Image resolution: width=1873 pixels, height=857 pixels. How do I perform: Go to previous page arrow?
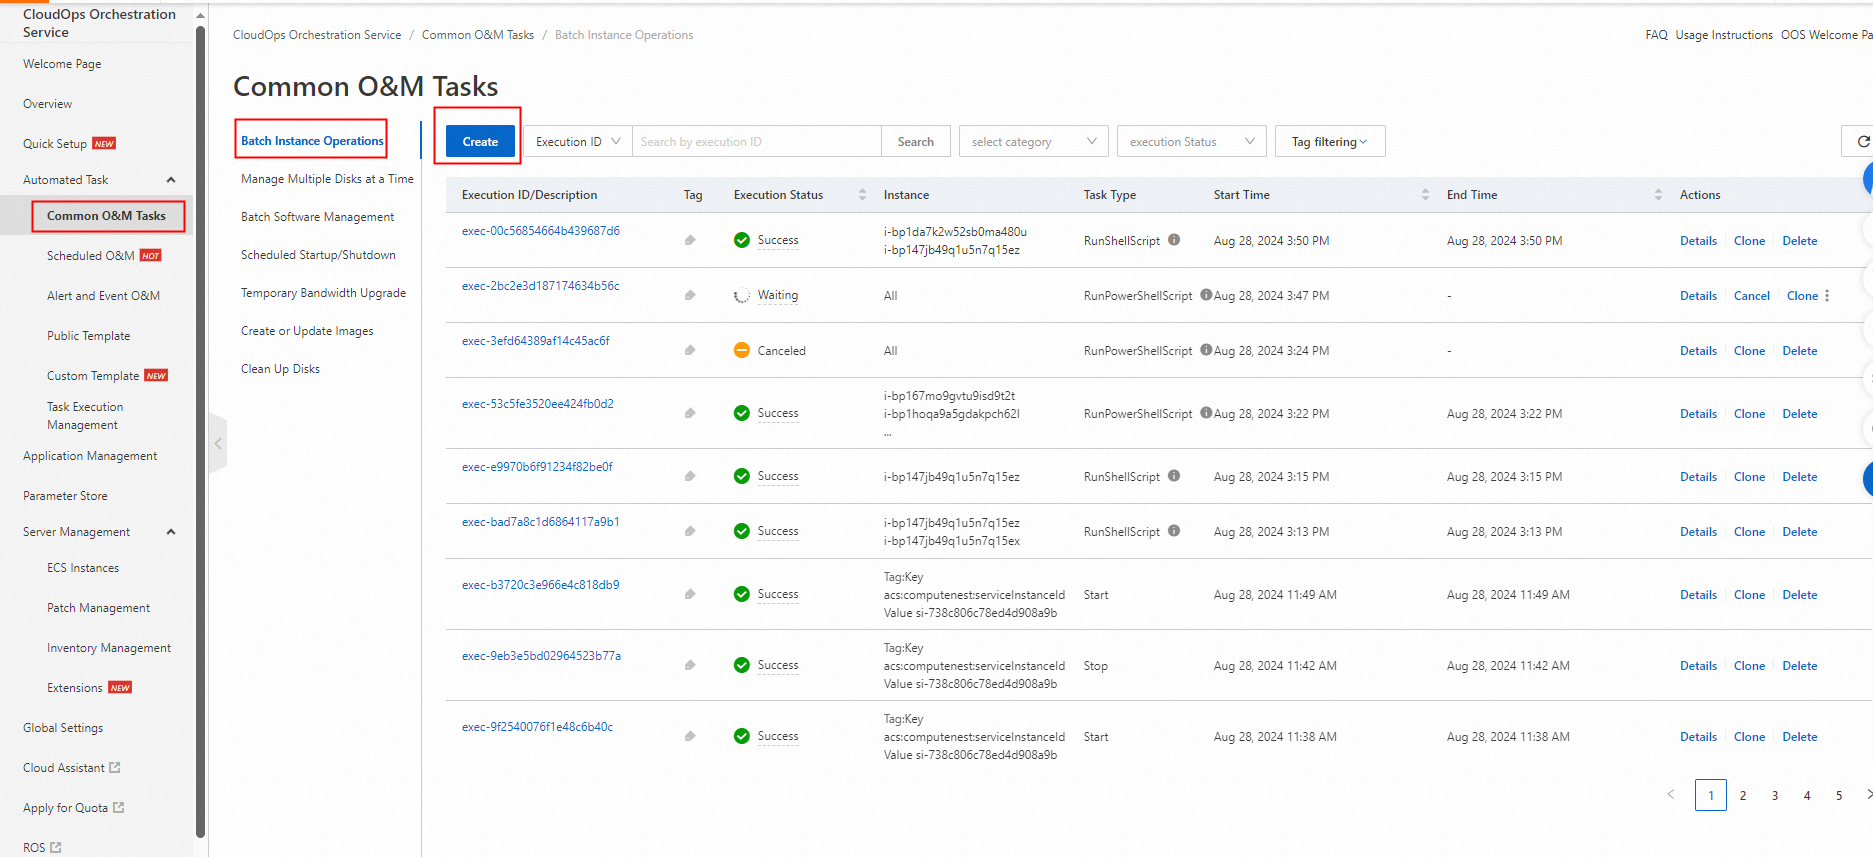click(x=1670, y=795)
